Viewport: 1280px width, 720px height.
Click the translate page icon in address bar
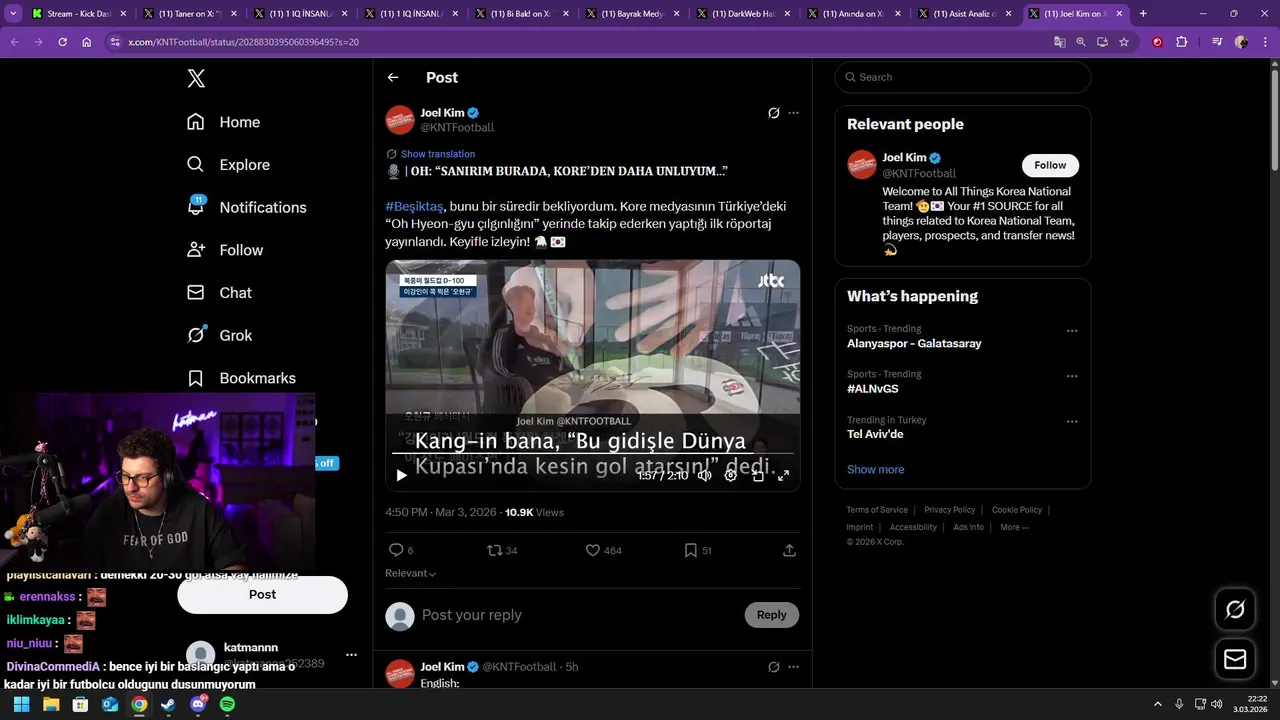point(1059,42)
